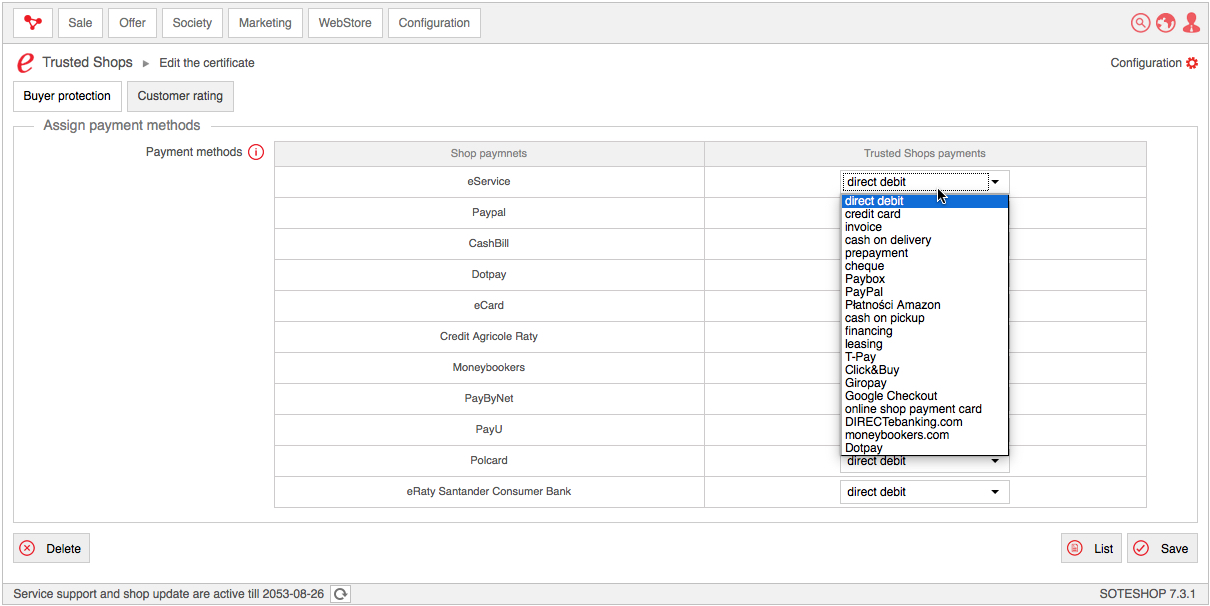Click SOTESHOP 7.3.1 version text
Viewport: 1210px width, 606px height.
tap(1147, 594)
